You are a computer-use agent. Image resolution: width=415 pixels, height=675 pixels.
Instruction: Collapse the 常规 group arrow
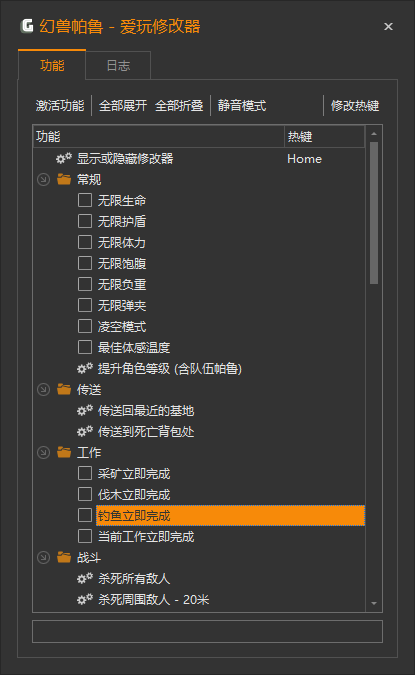(x=43, y=180)
